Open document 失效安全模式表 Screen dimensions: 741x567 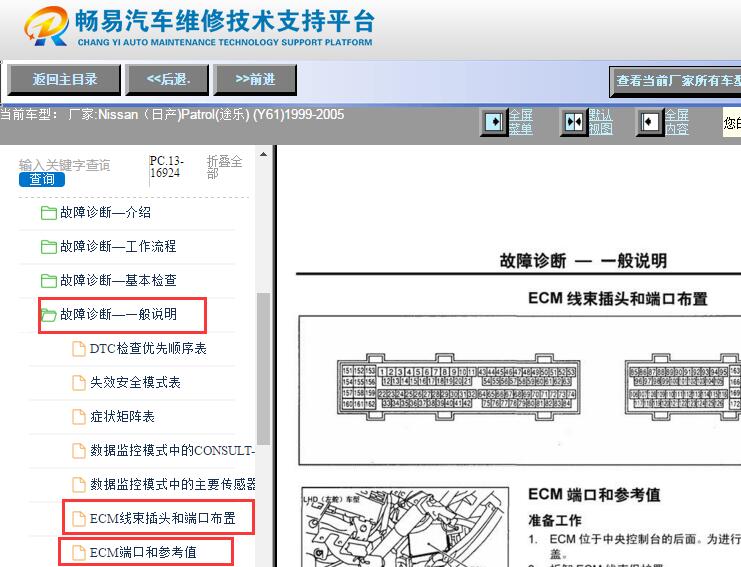pyautogui.click(x=136, y=383)
